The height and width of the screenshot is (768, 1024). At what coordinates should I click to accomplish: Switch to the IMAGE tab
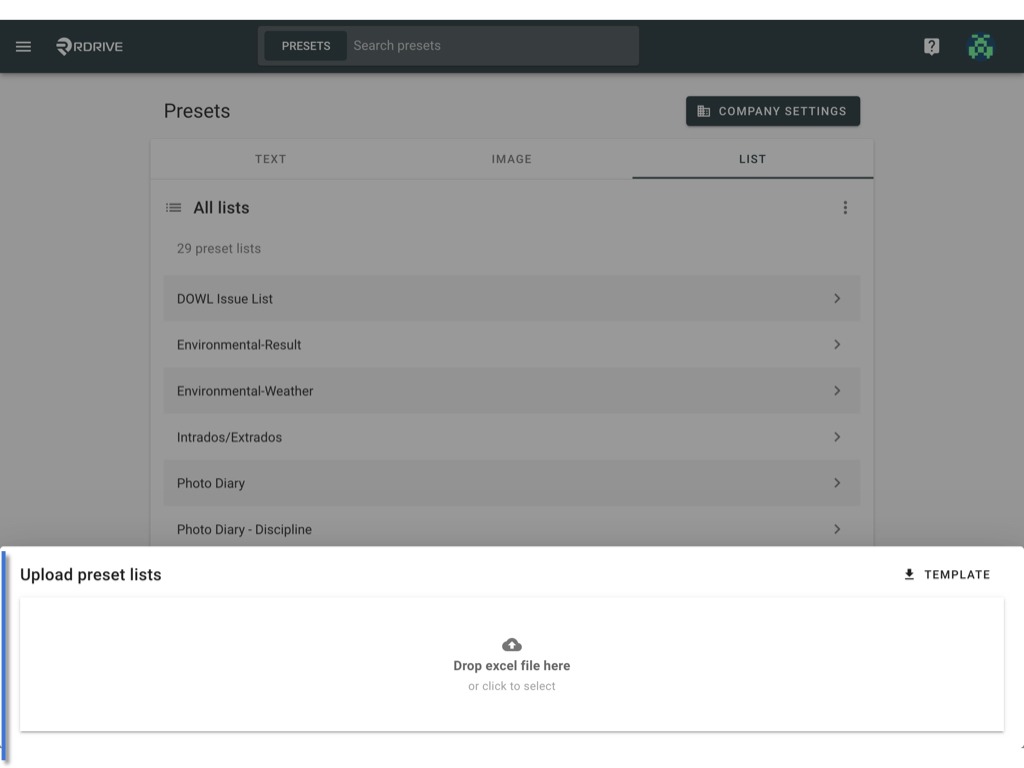click(x=511, y=159)
